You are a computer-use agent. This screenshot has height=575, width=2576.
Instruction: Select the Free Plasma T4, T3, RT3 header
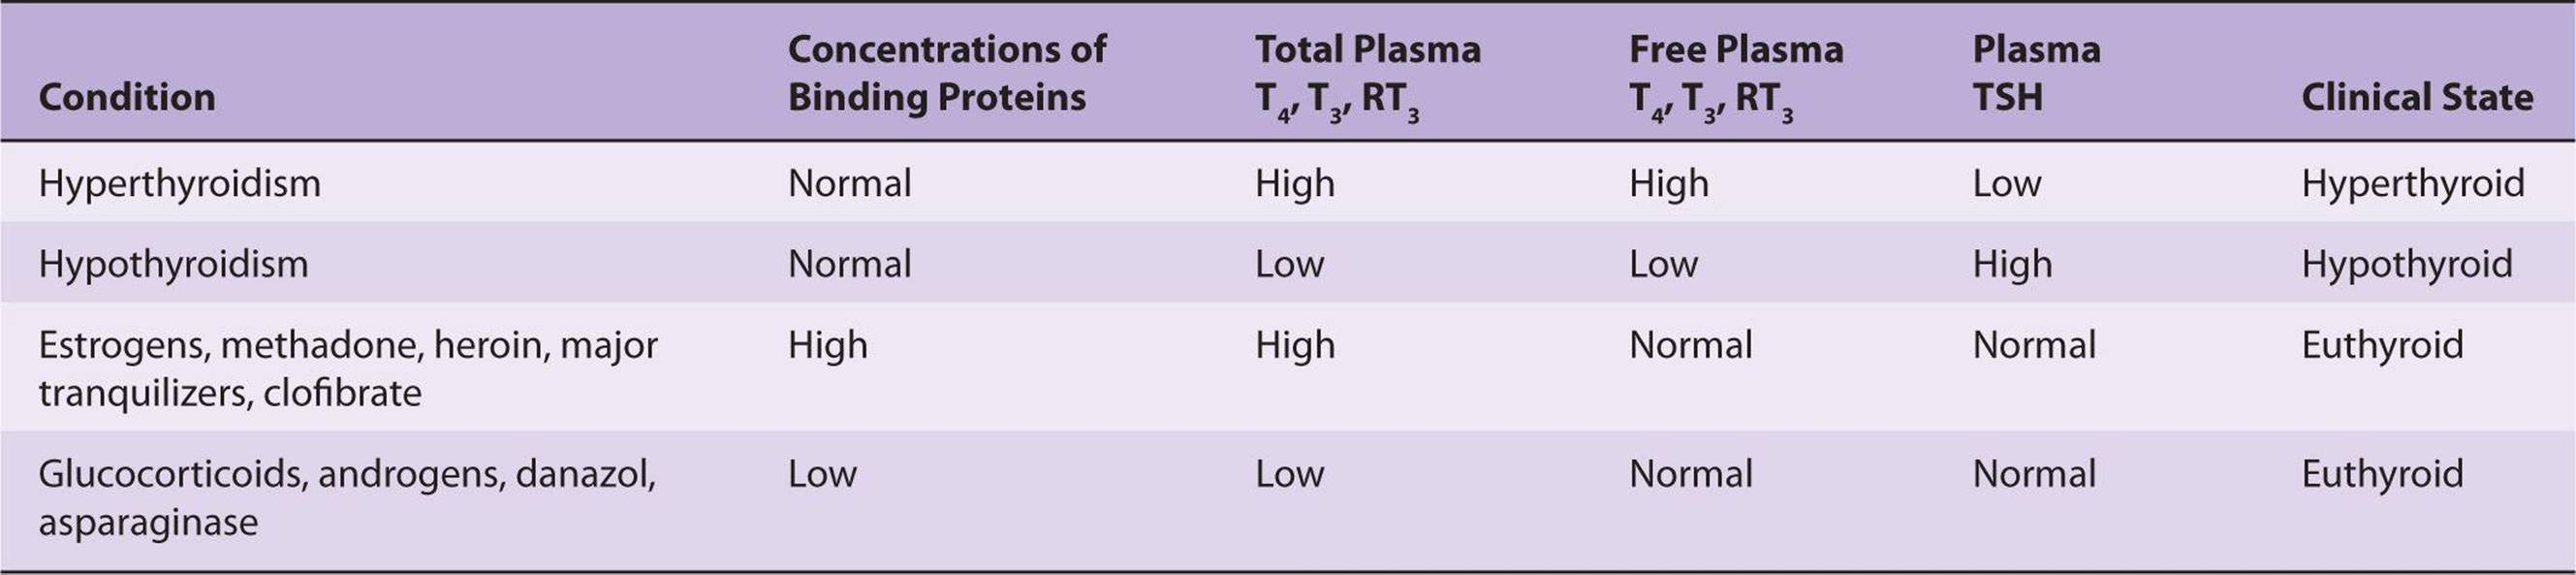point(1735,75)
